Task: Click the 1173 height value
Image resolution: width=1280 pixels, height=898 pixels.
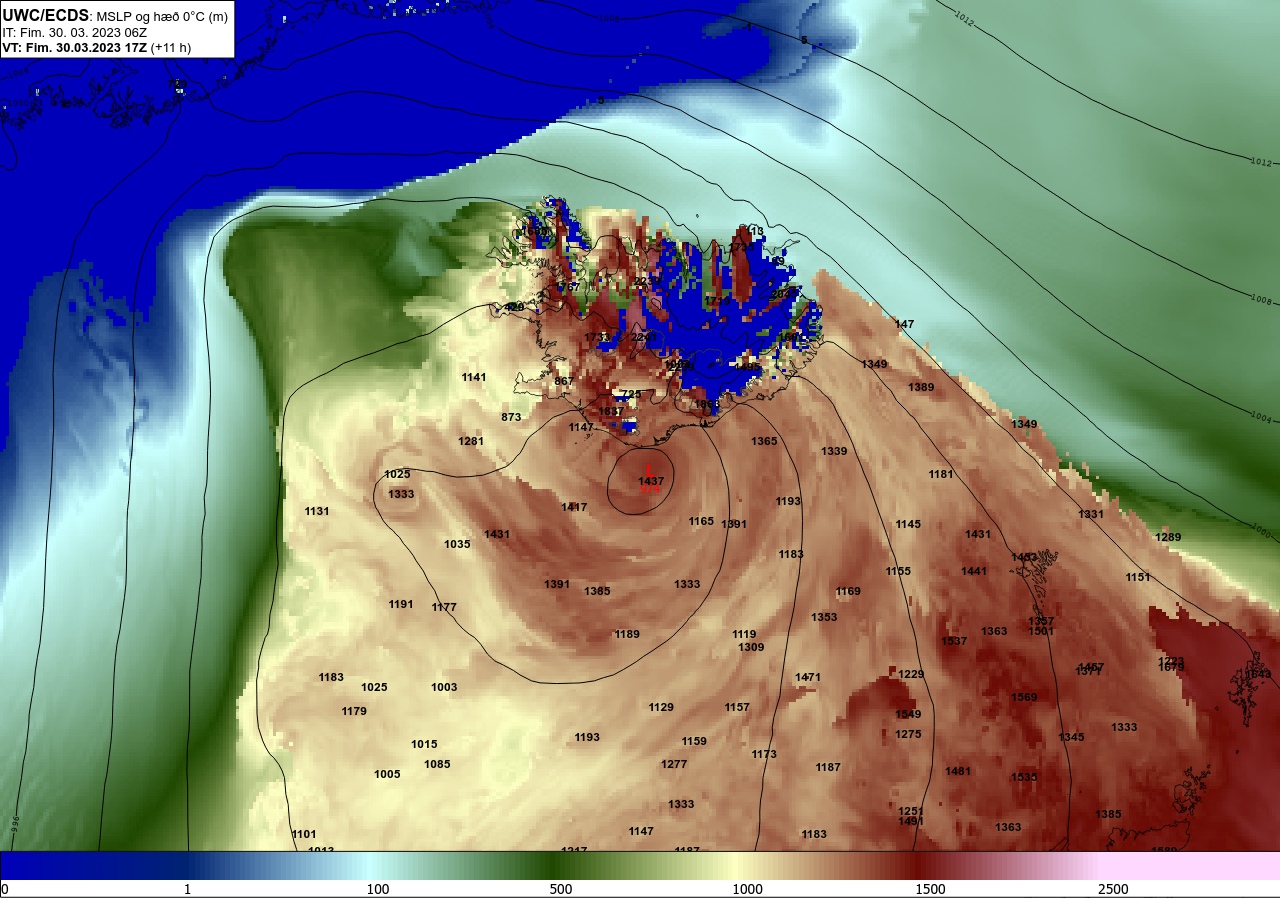Action: tap(764, 754)
